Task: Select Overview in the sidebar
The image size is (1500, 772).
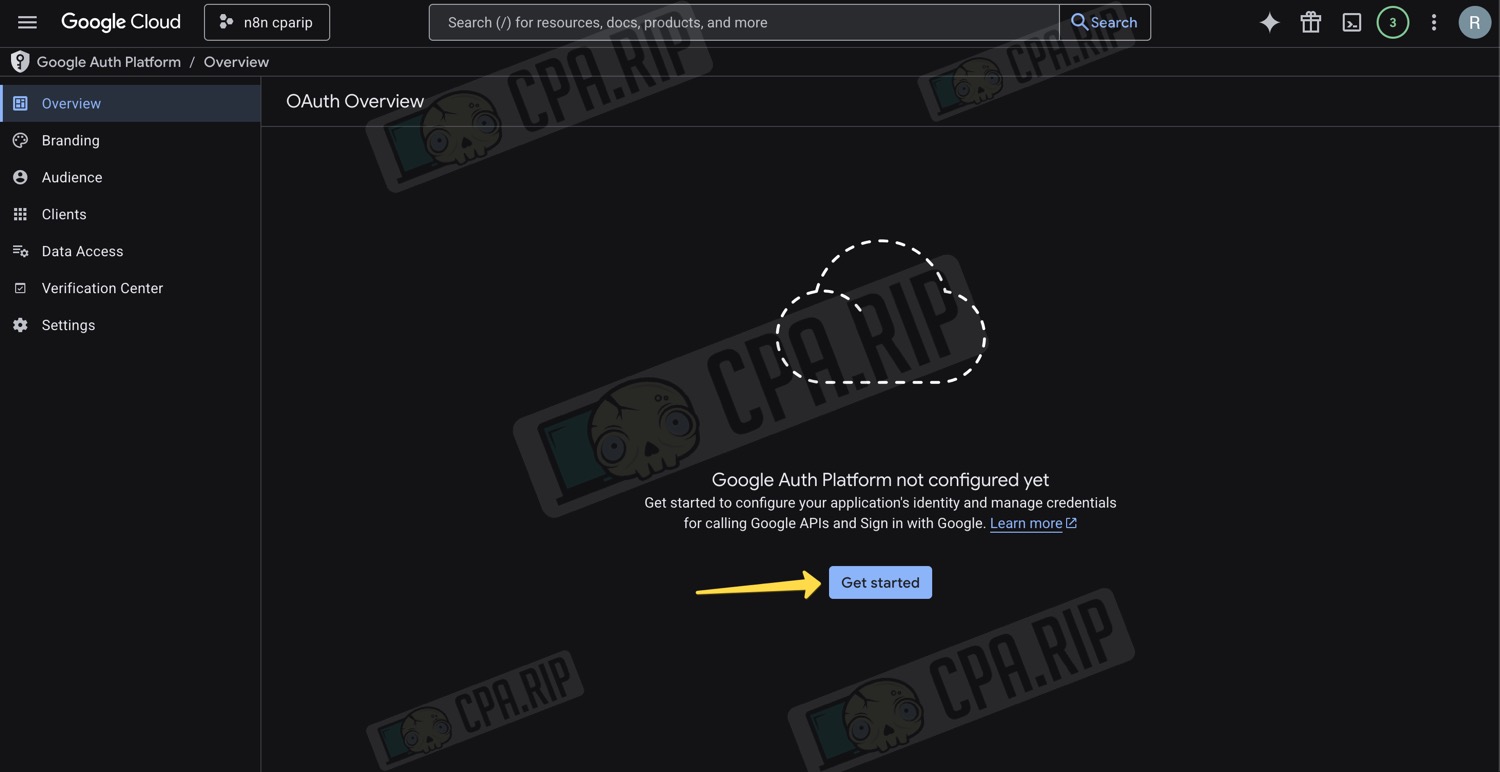Action: pyautogui.click(x=71, y=104)
